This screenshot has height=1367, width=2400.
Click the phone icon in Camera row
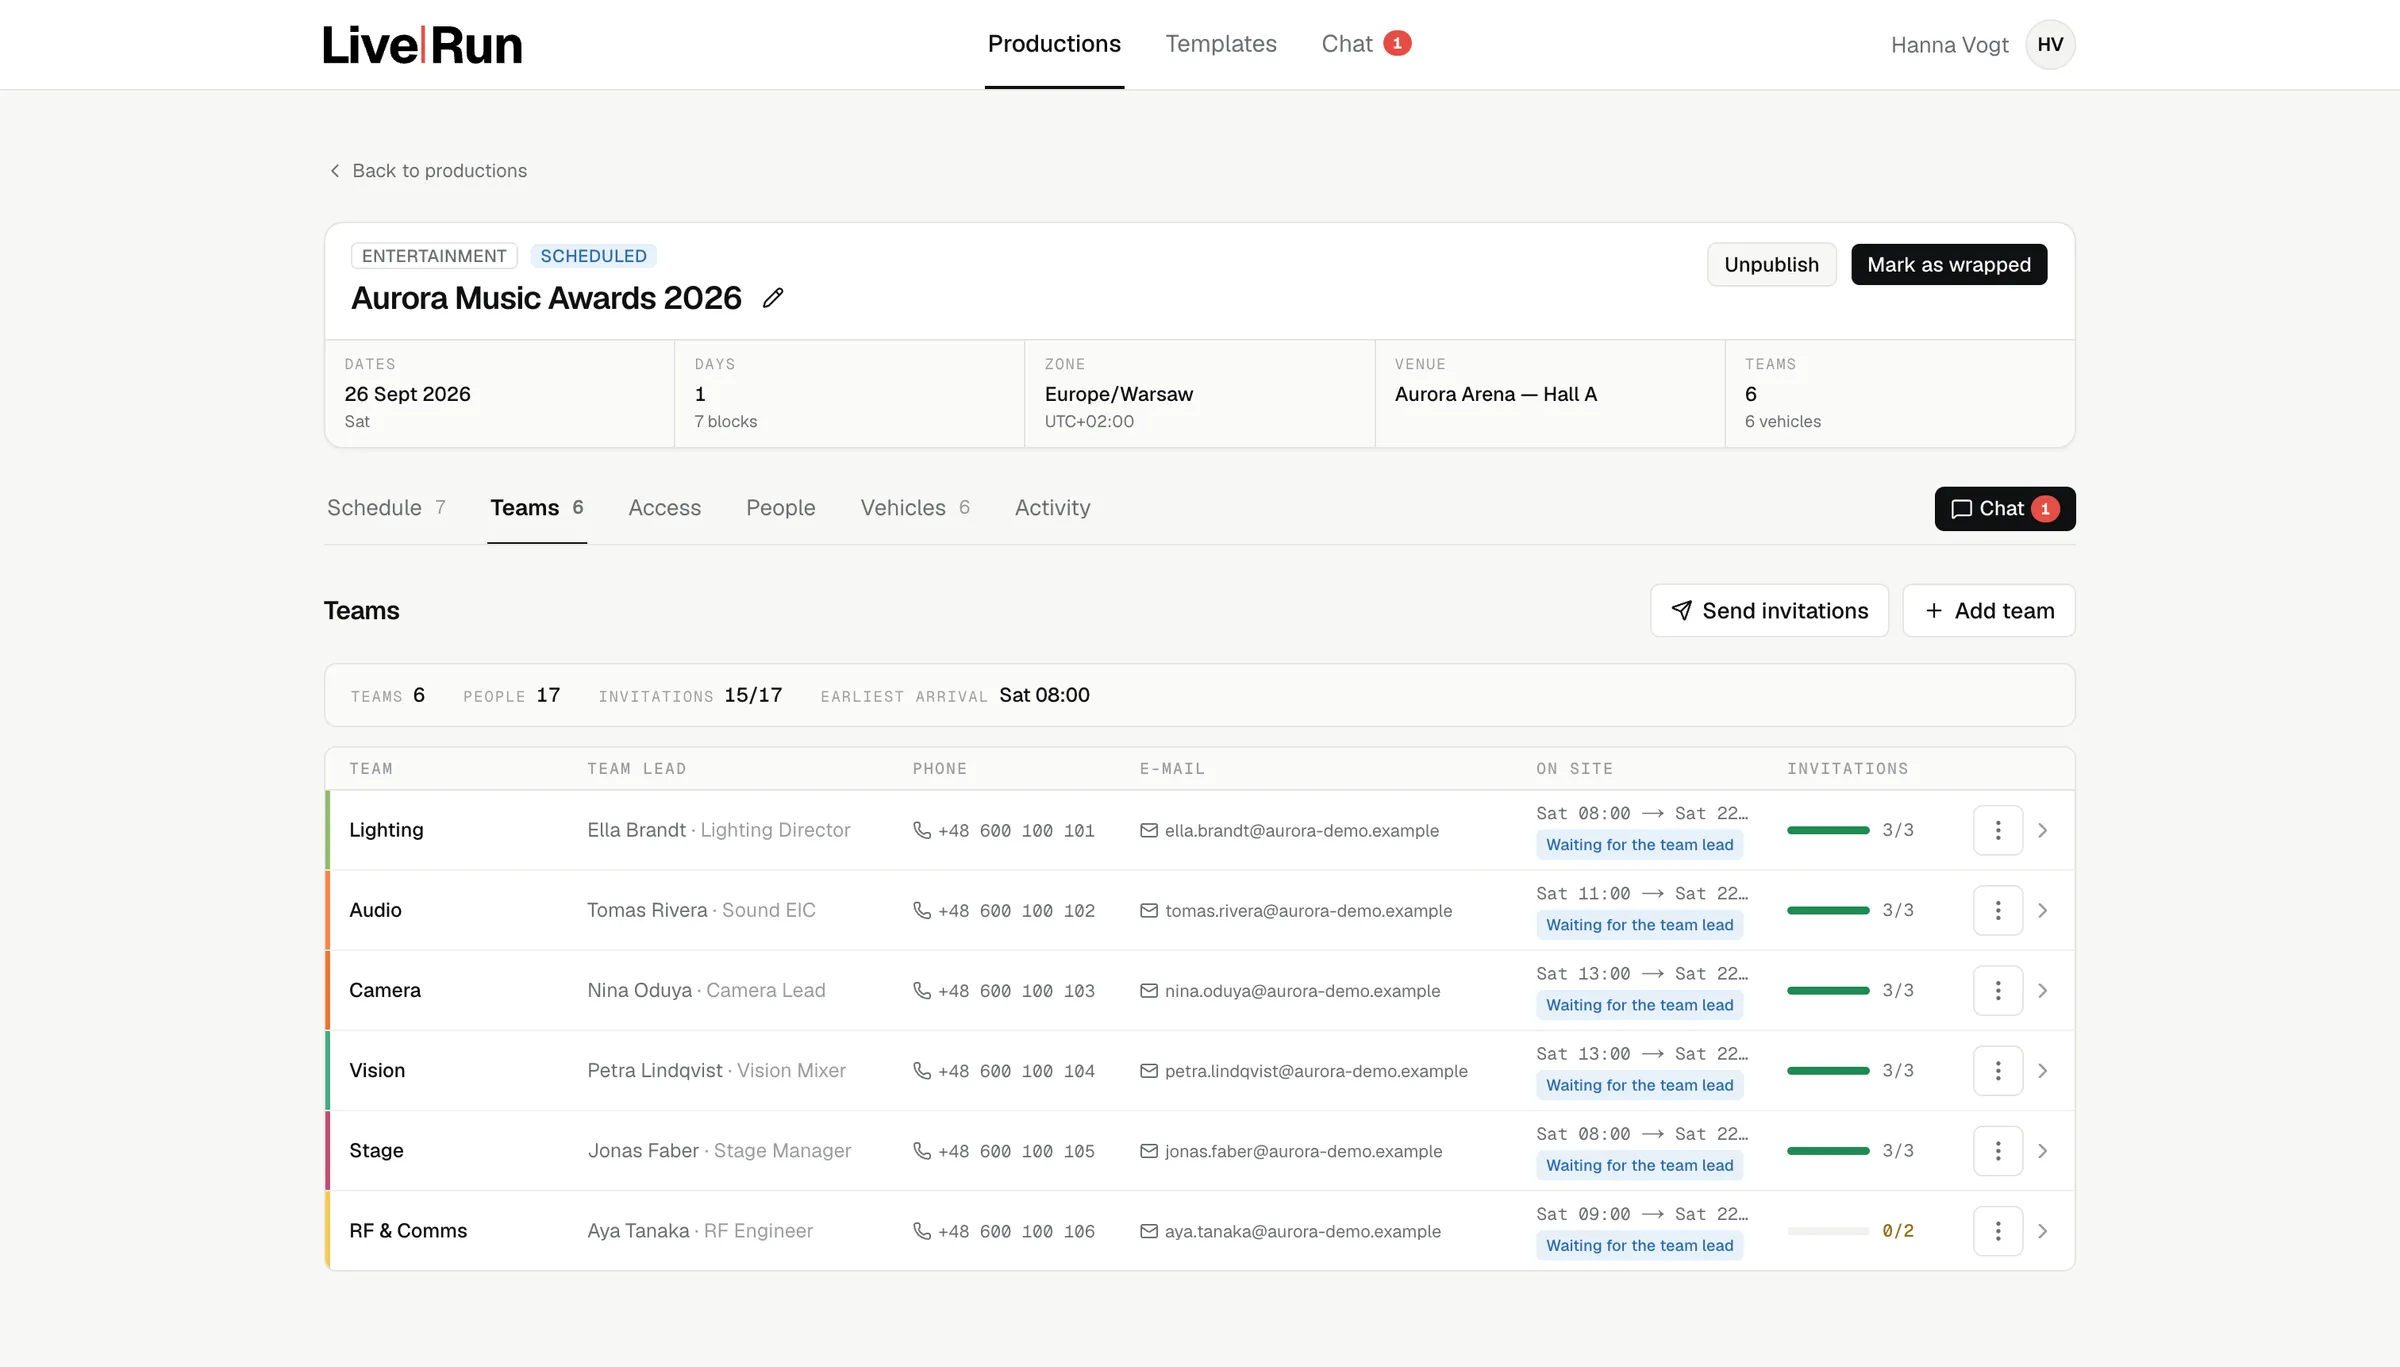pyautogui.click(x=922, y=990)
